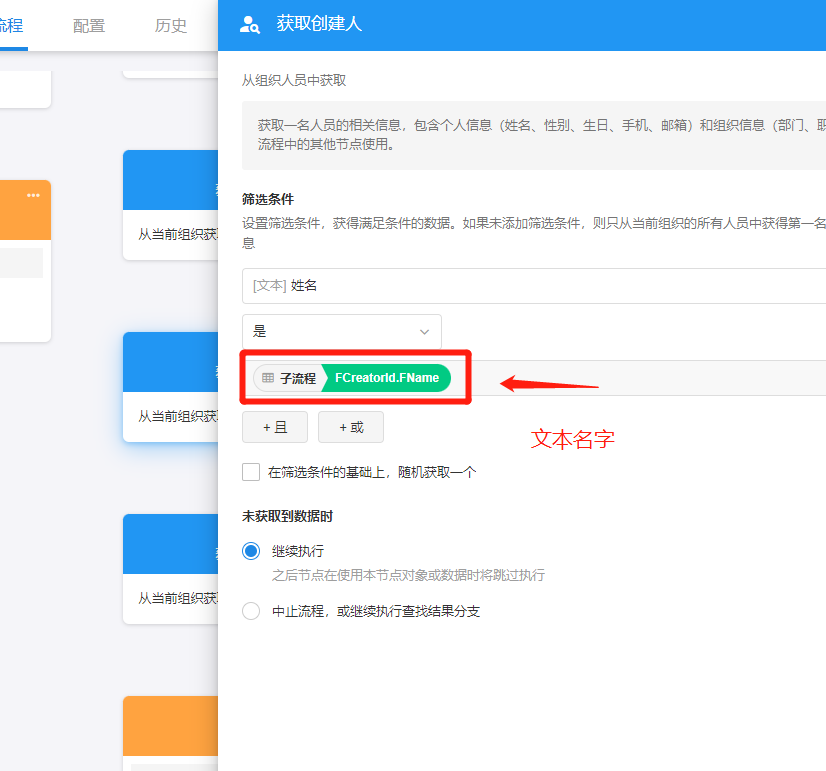This screenshot has height=771, width=826.
Task: Select the 中止流程 radio option
Action: click(x=251, y=611)
